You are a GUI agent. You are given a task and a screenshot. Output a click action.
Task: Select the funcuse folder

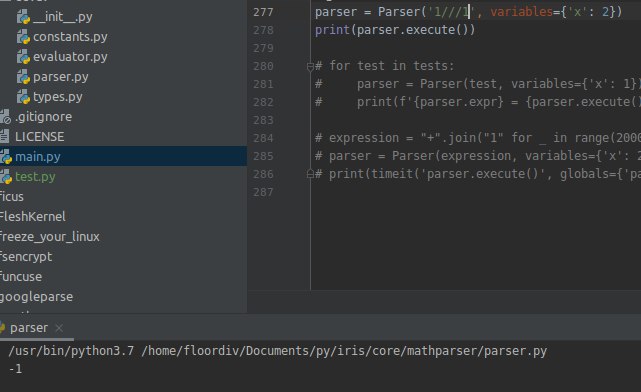click(21, 277)
